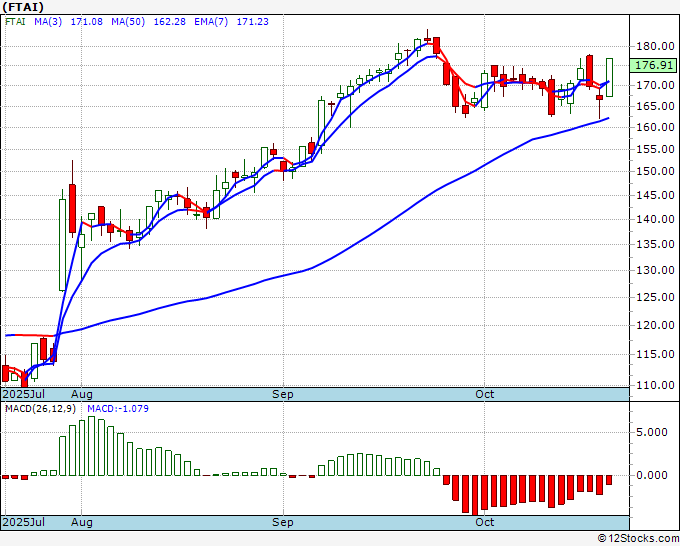This screenshot has width=680, height=546.
Task: Click the EMA(7) value 171.23
Action: (253, 22)
